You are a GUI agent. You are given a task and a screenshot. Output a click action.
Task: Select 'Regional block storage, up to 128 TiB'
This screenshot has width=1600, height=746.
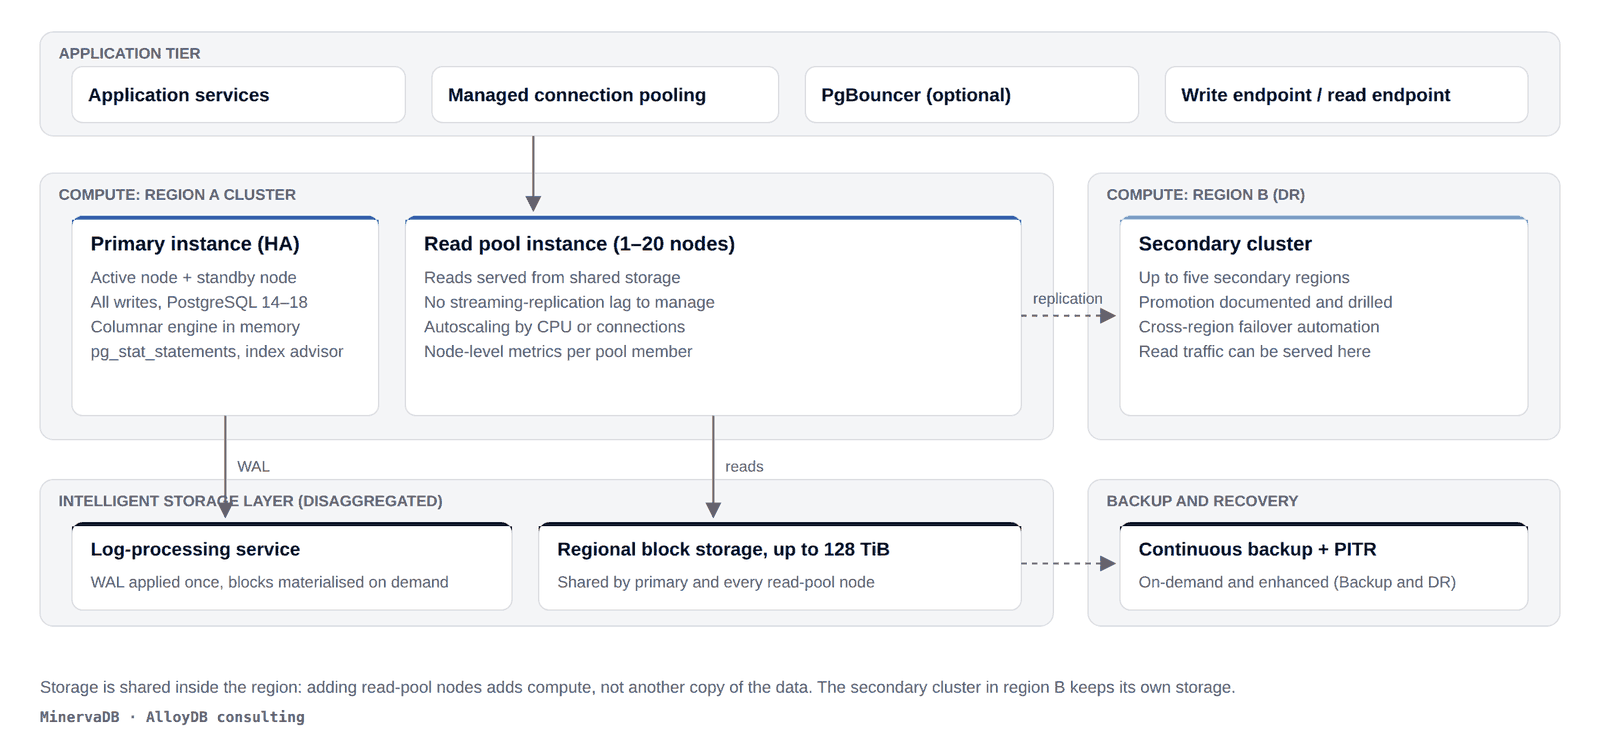[723, 549]
